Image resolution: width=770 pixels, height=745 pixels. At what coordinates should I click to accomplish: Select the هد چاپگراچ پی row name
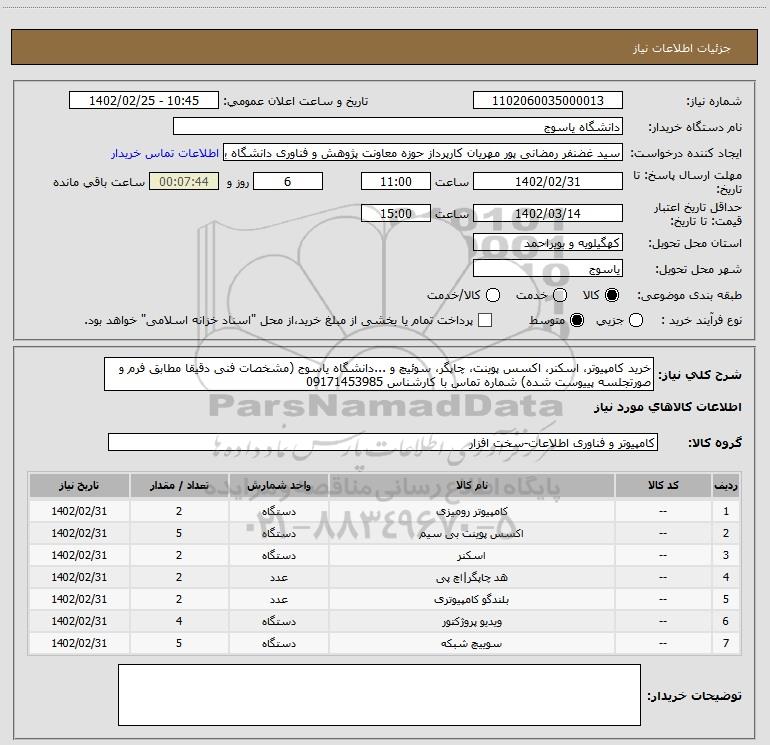point(471,578)
